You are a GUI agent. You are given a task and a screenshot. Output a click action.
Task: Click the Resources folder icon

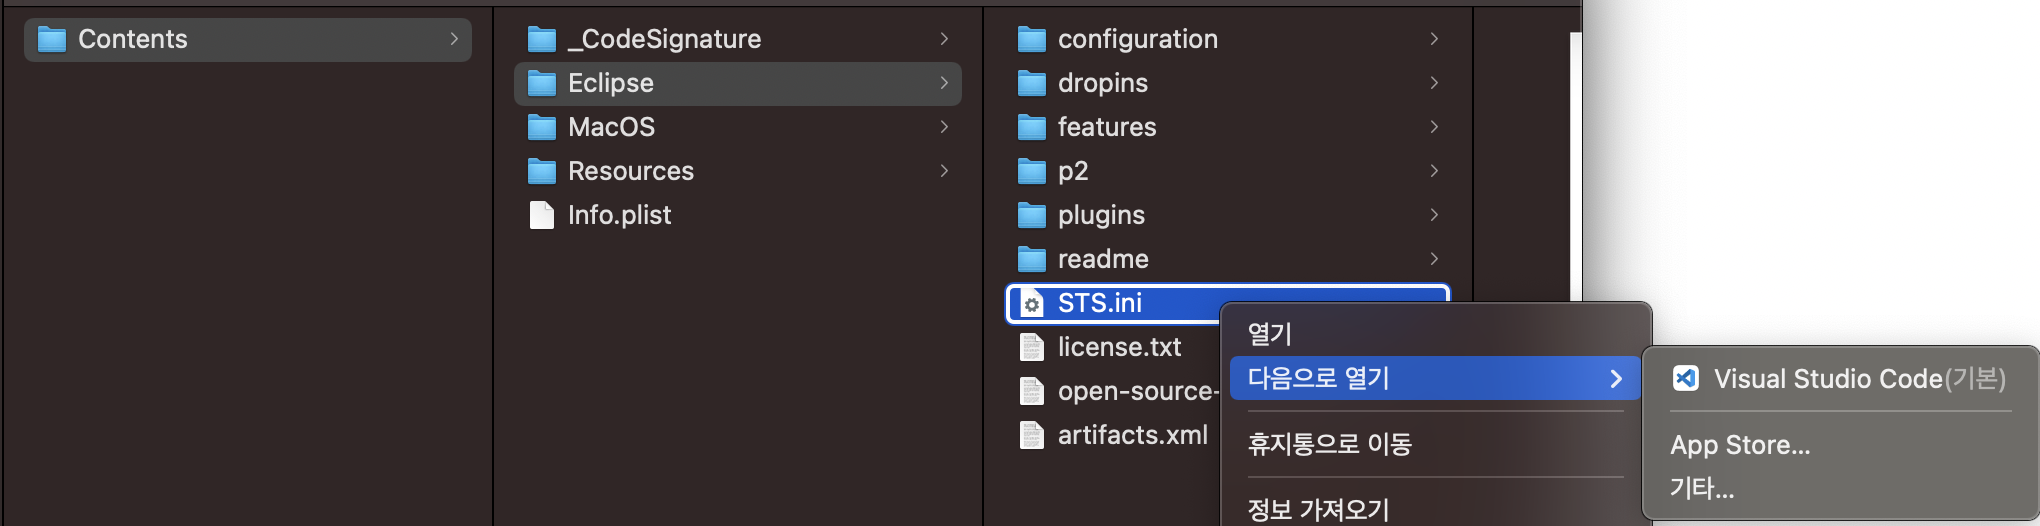542,171
